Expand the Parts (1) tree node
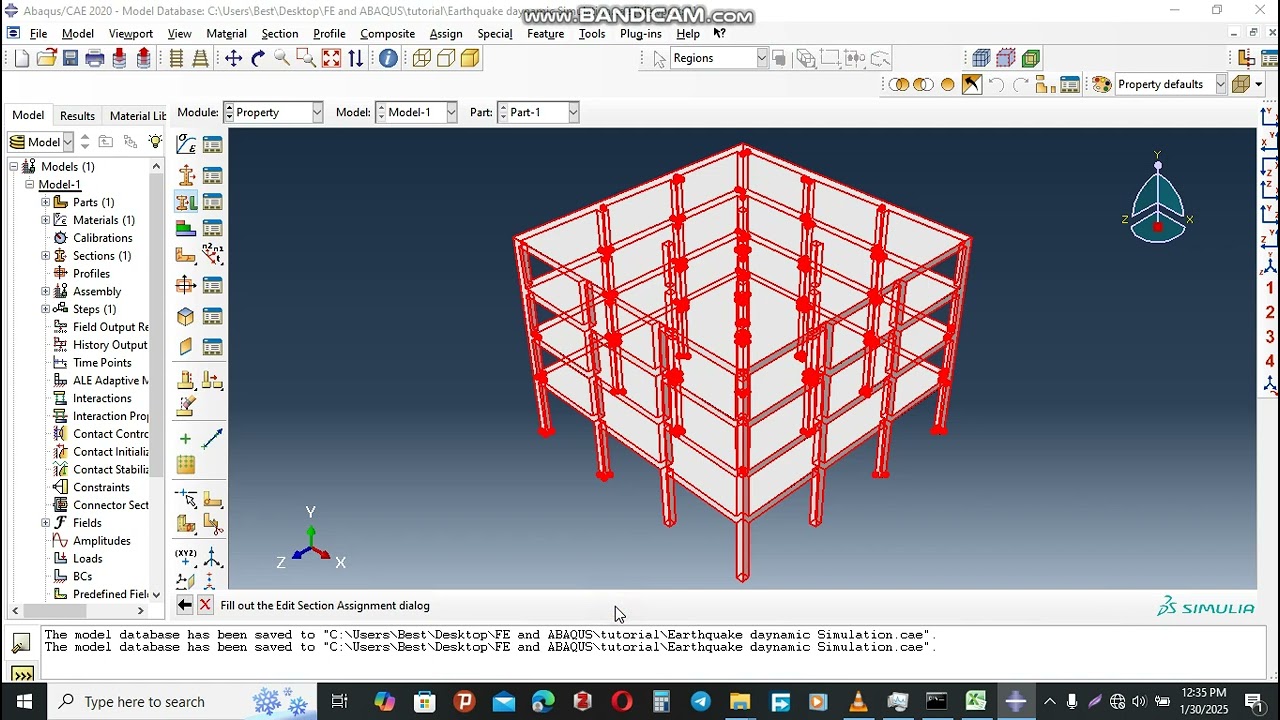The height and width of the screenshot is (720, 1280). tap(45, 202)
